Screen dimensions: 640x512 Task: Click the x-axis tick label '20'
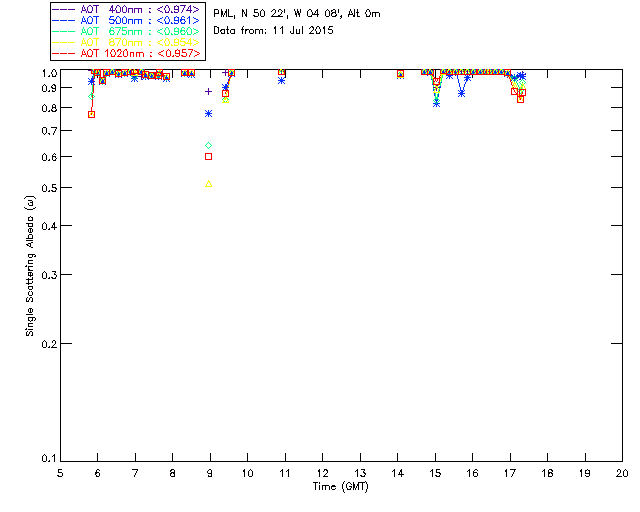(622, 473)
